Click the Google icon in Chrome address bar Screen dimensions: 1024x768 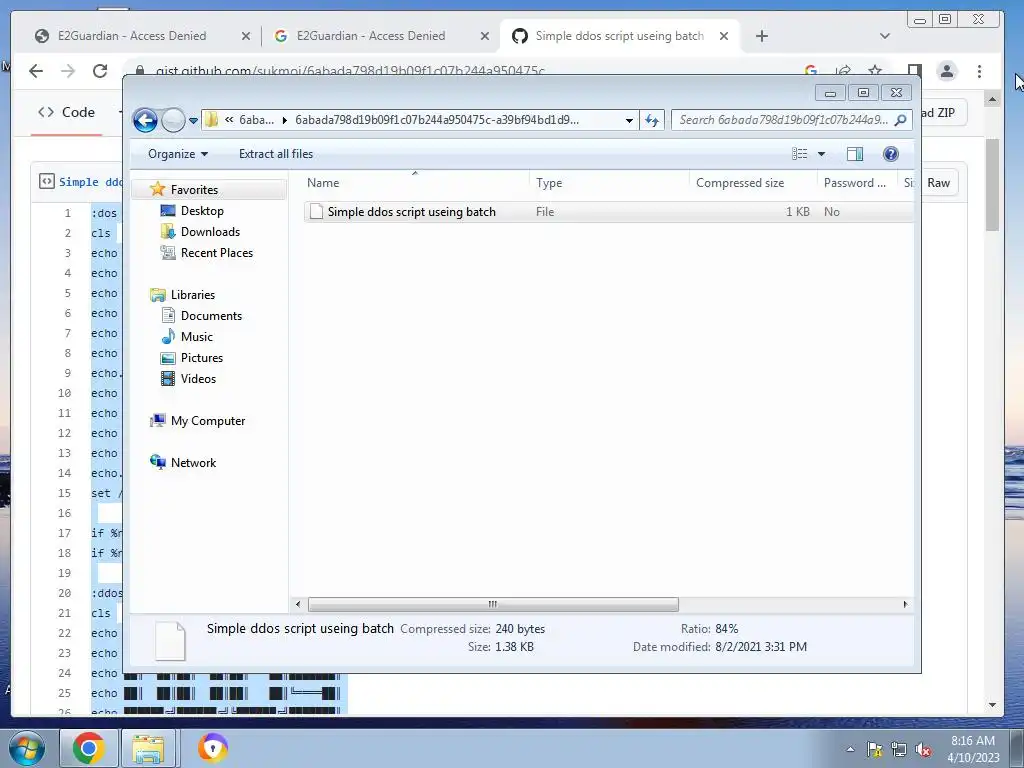click(810, 71)
